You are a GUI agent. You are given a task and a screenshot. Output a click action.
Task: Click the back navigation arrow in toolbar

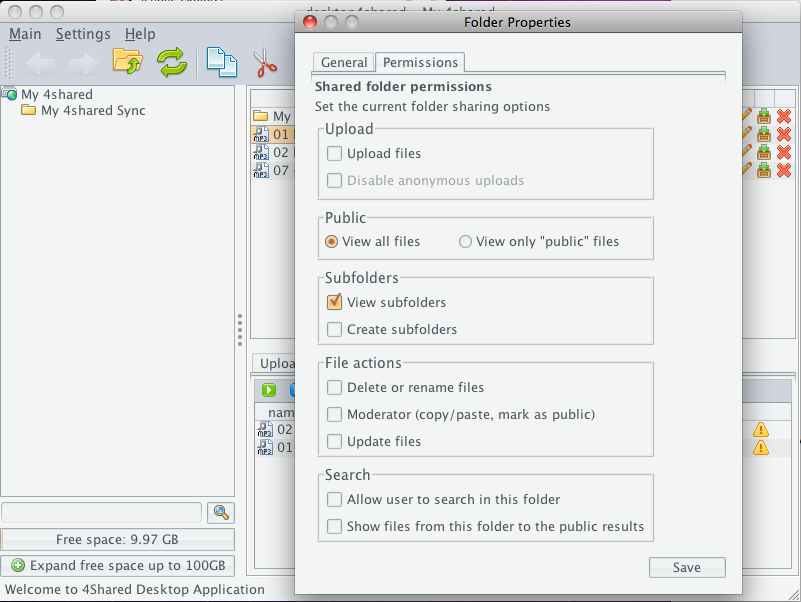(x=40, y=63)
